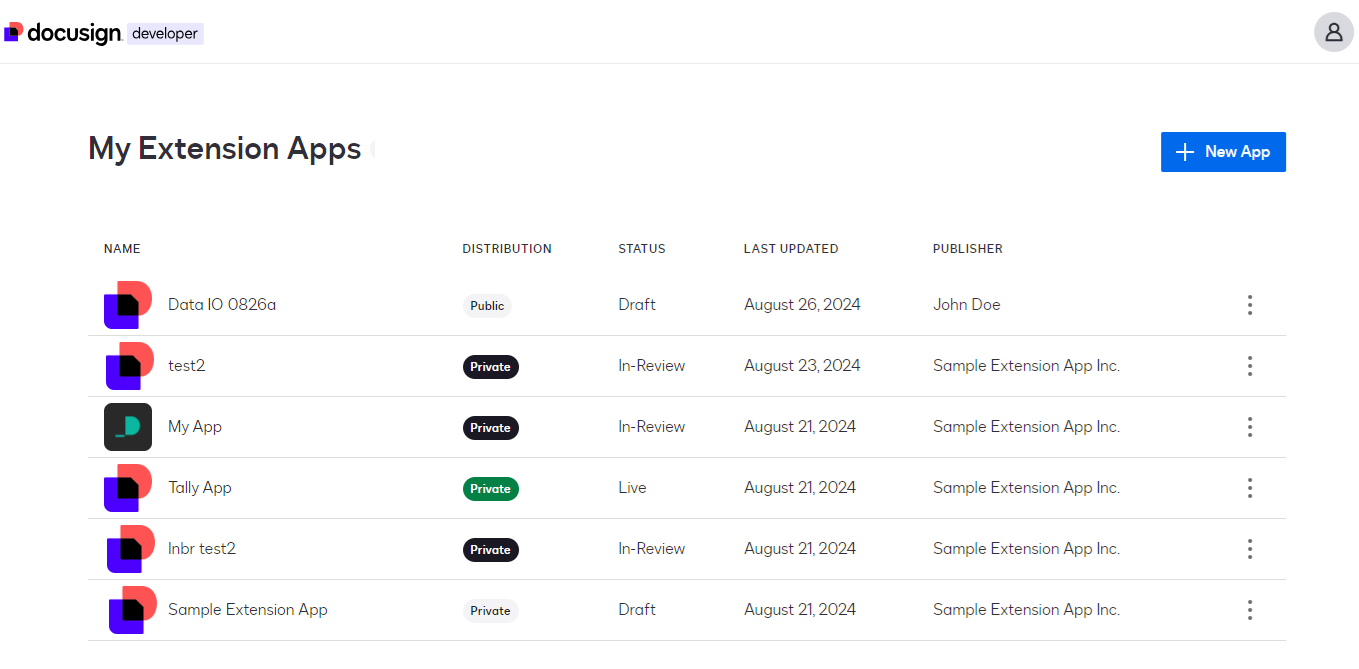Click the Live status of Tally App
This screenshot has height=669, width=1359.
(633, 488)
